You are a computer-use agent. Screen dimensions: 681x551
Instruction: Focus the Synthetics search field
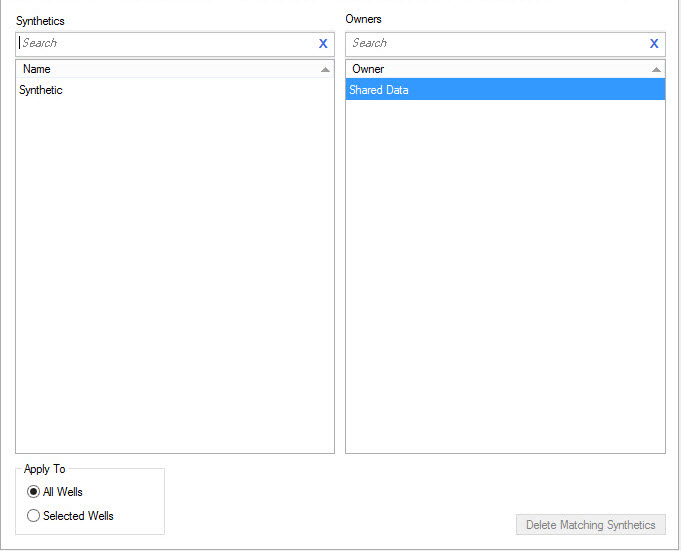pos(165,44)
